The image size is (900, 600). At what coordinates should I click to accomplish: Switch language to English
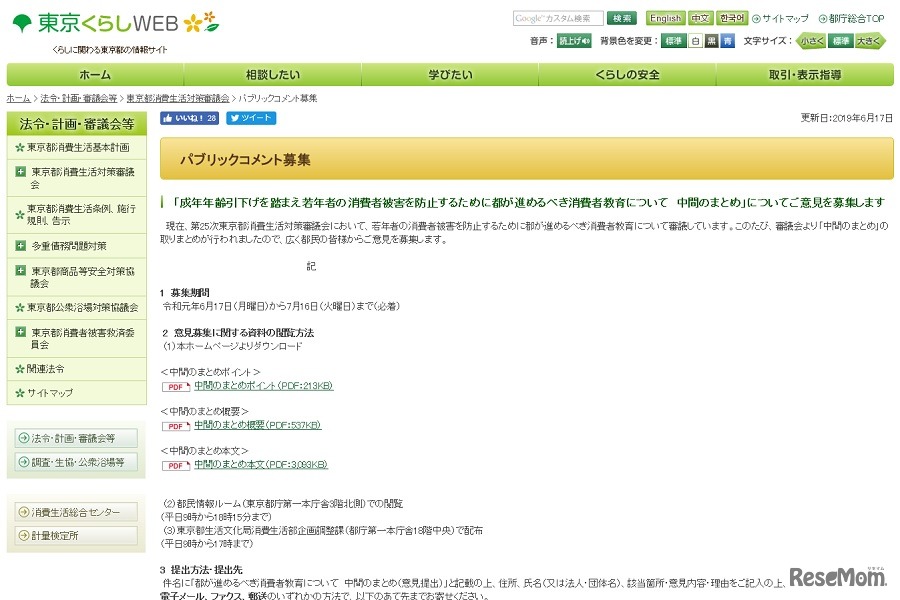665,18
